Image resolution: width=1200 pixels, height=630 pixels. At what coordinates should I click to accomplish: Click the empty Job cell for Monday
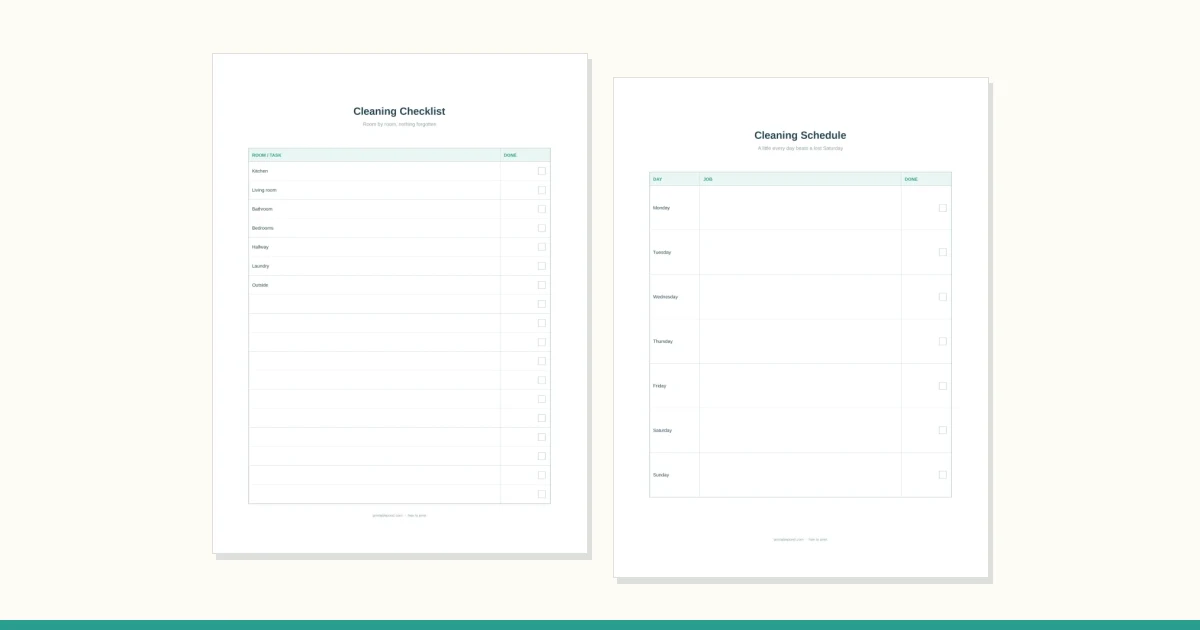[x=800, y=208]
